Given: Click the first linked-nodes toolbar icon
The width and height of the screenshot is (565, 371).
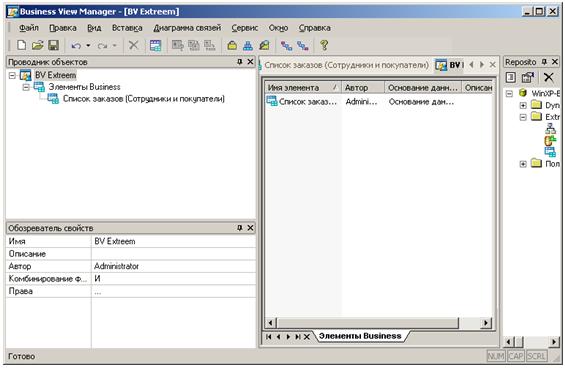Looking at the screenshot, I should (286, 45).
